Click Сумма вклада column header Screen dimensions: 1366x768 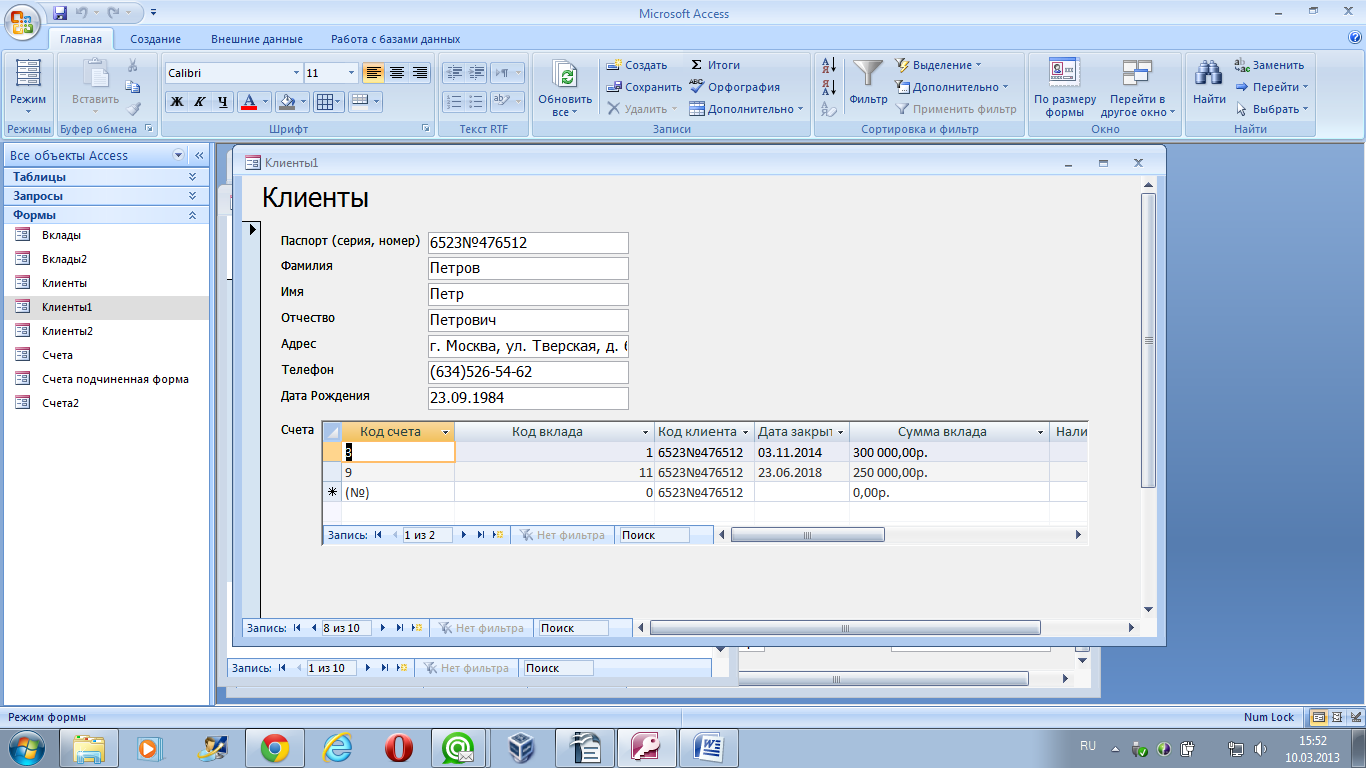pyautogui.click(x=949, y=432)
